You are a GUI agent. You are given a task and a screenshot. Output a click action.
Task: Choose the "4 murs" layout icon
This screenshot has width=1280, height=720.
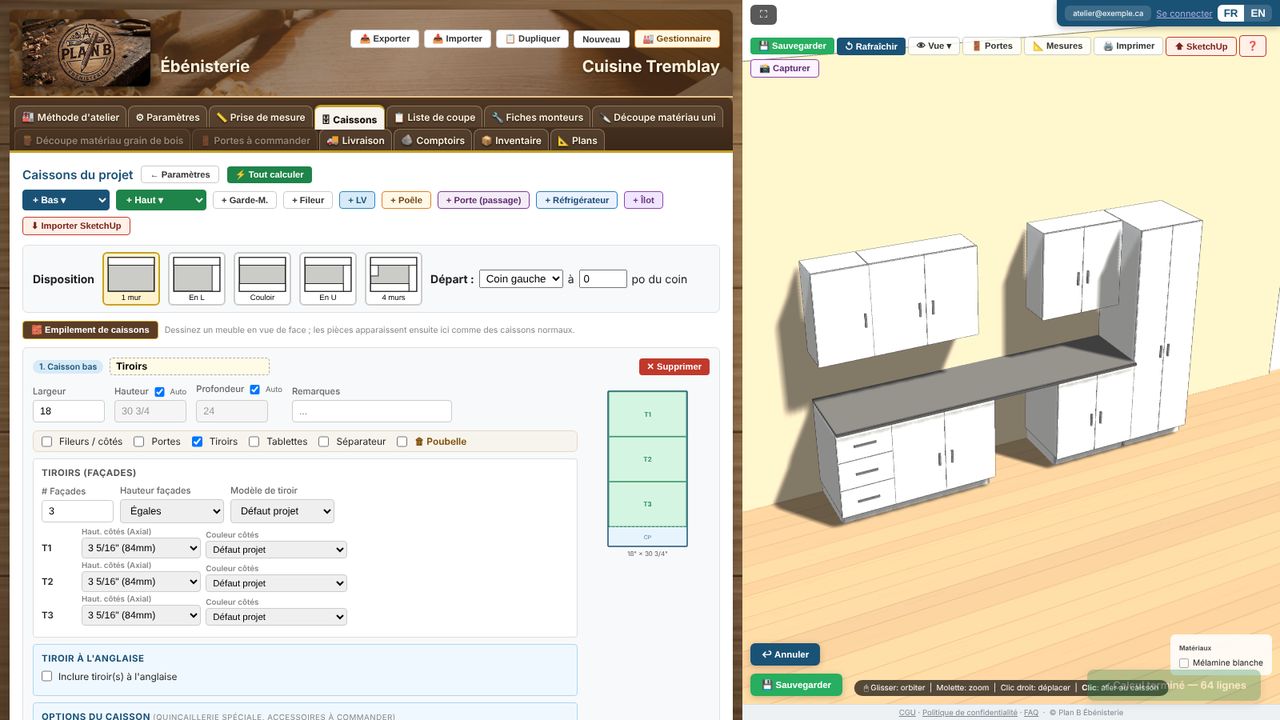(x=393, y=279)
